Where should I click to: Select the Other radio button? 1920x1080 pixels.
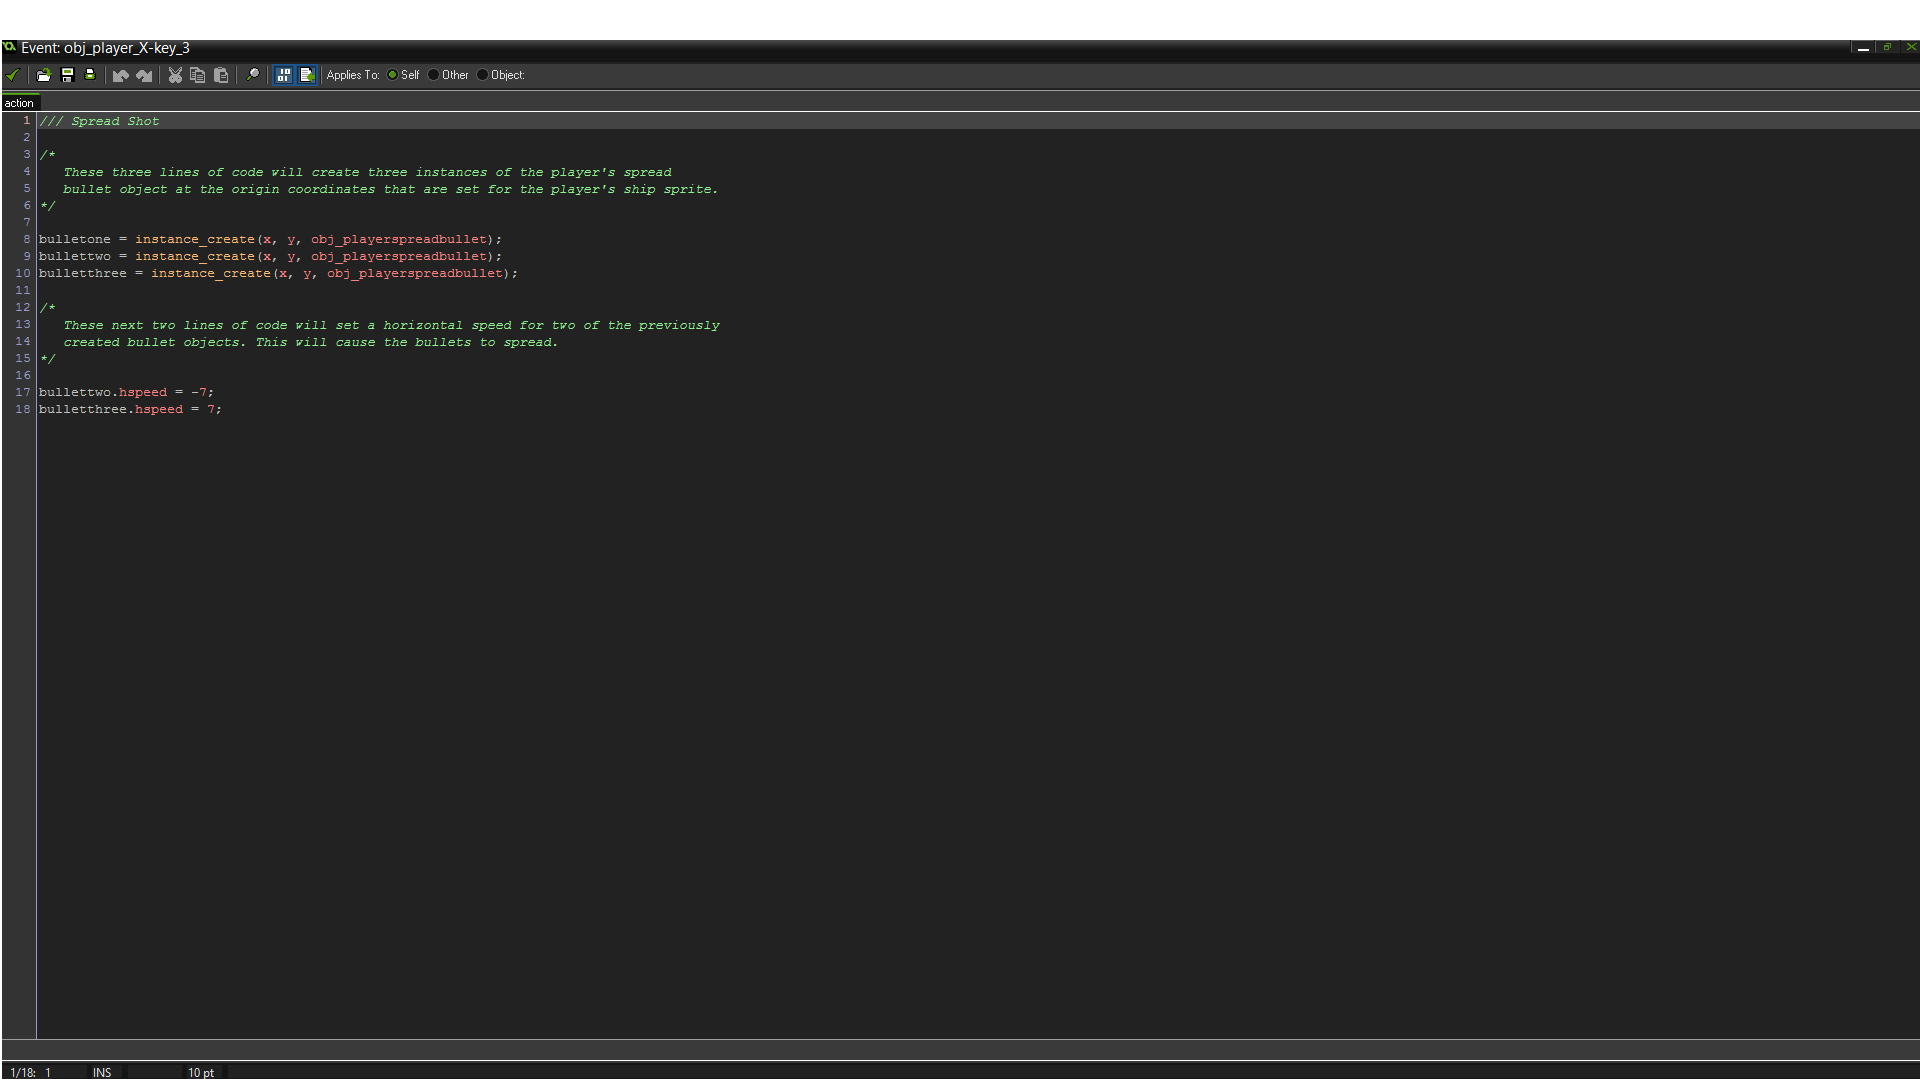click(432, 75)
